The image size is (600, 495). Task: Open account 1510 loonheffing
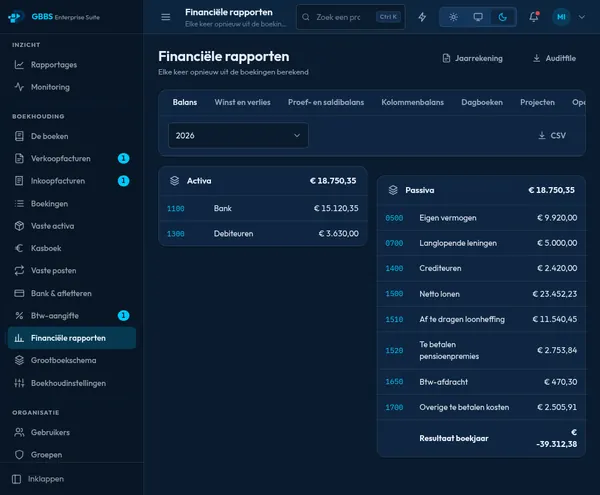click(394, 319)
